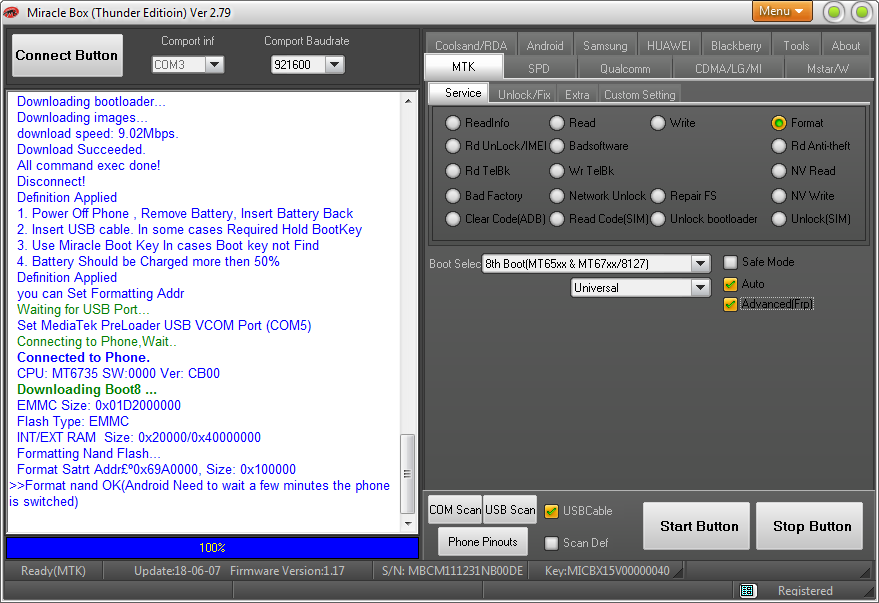Screen dimensions: 879x603
Task: Open the Comport inf COM3 dropdown
Action: (215, 64)
